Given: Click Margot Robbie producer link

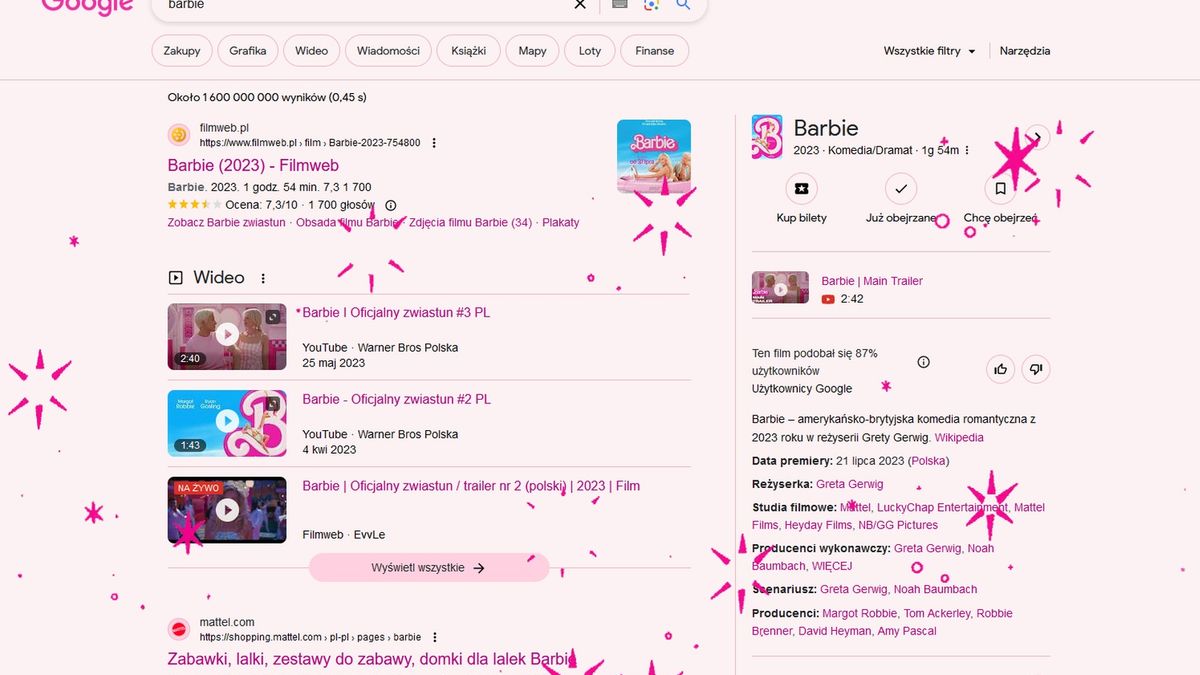Looking at the screenshot, I should (859, 614).
